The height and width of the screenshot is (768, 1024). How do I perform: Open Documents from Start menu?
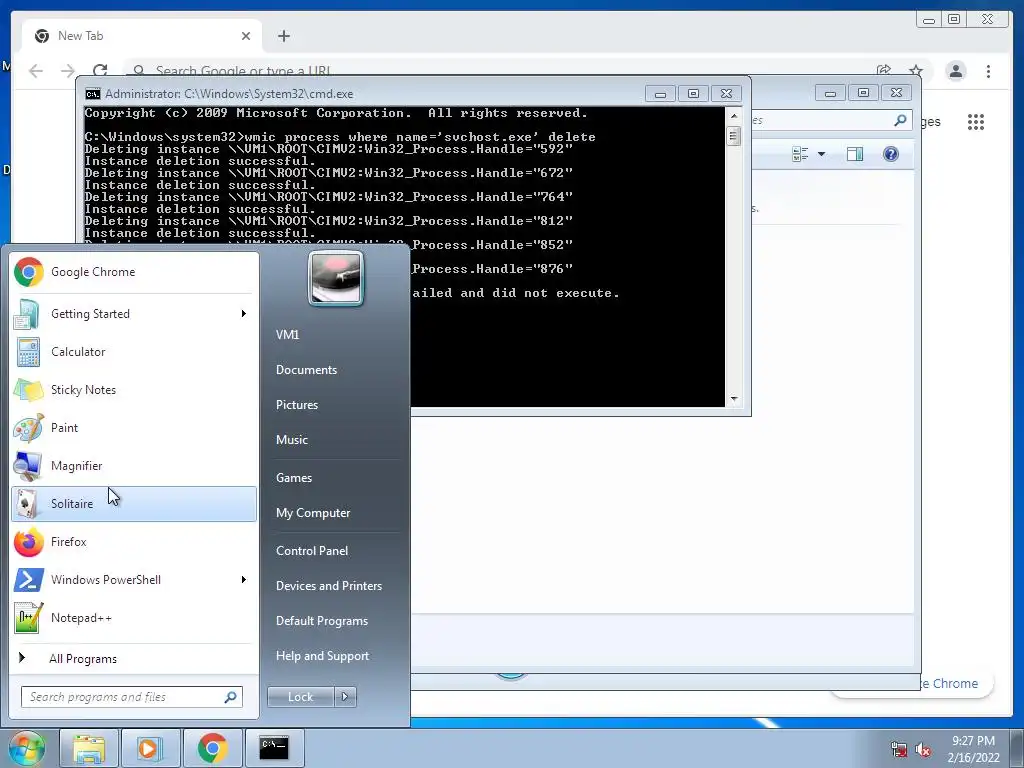(306, 370)
